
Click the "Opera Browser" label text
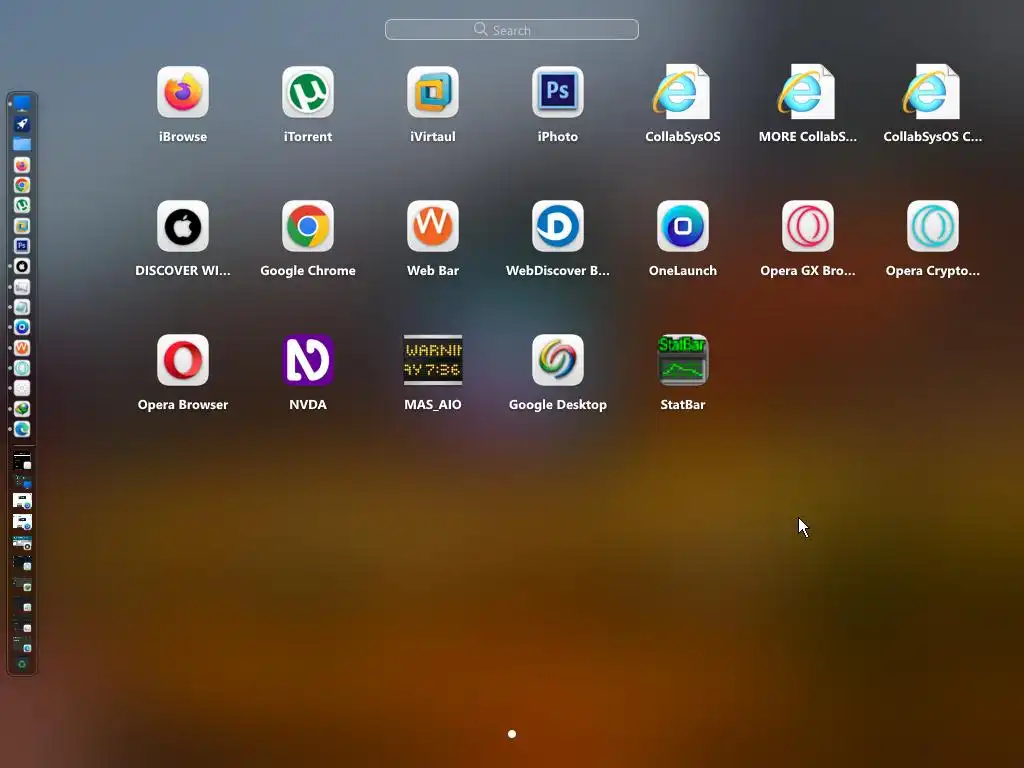coord(183,404)
